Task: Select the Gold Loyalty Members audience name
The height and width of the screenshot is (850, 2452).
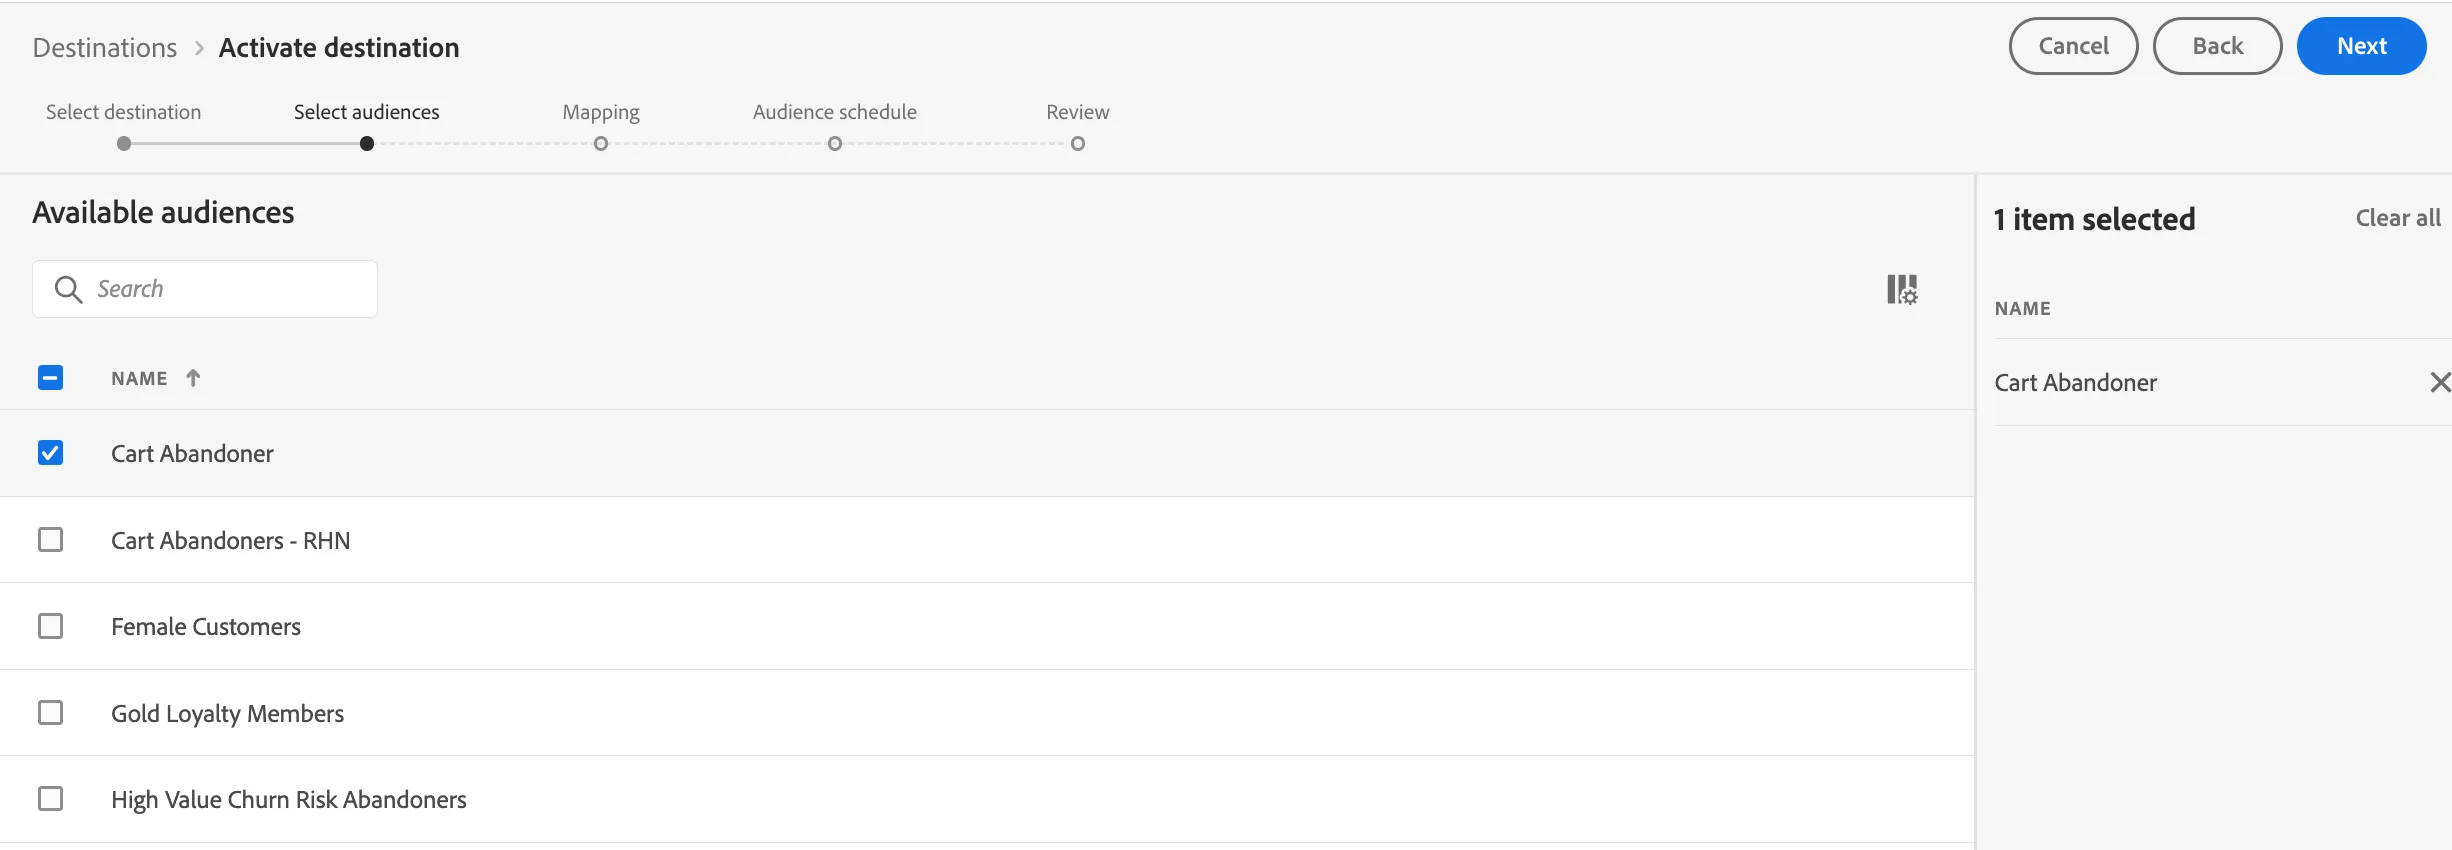Action: (228, 713)
